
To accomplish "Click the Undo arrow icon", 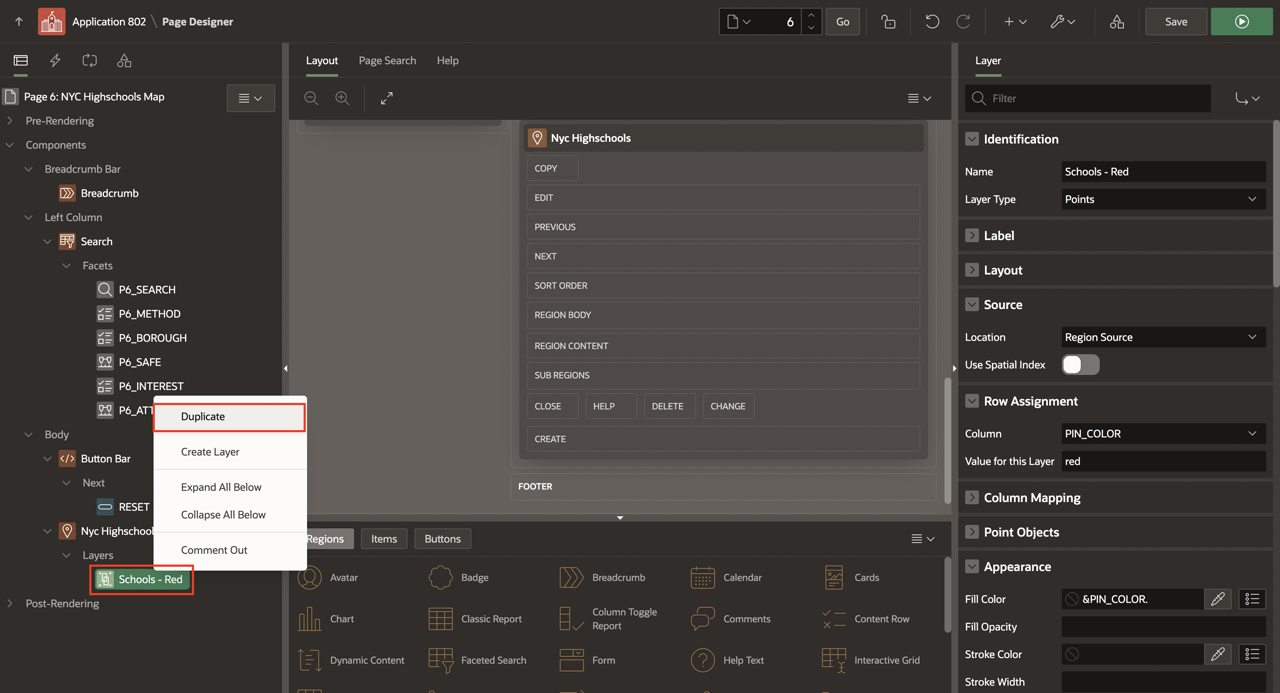I will click(x=932, y=21).
